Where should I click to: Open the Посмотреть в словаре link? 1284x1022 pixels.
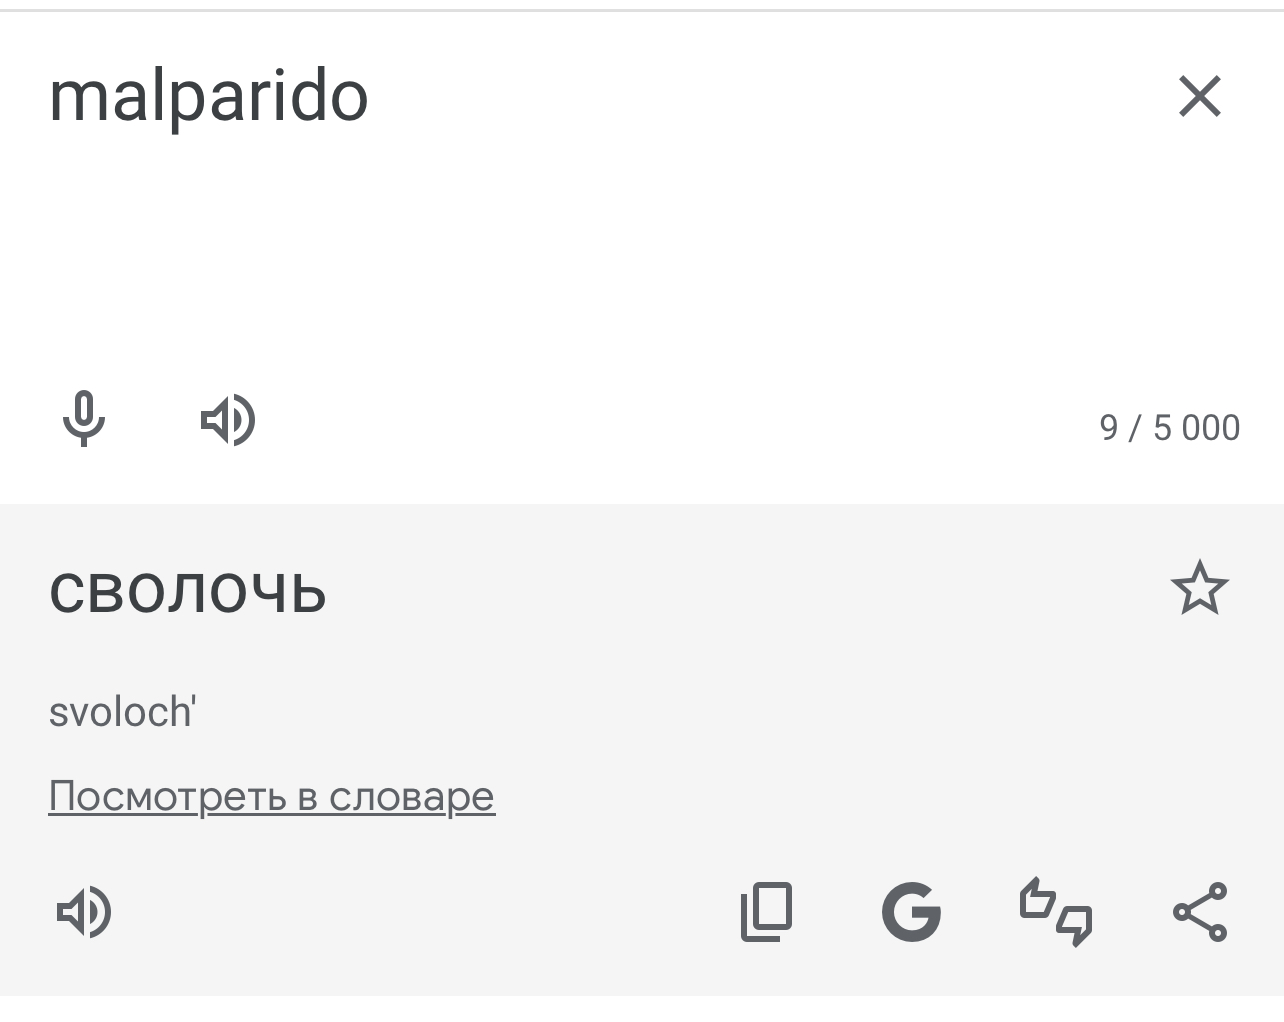[x=272, y=796]
